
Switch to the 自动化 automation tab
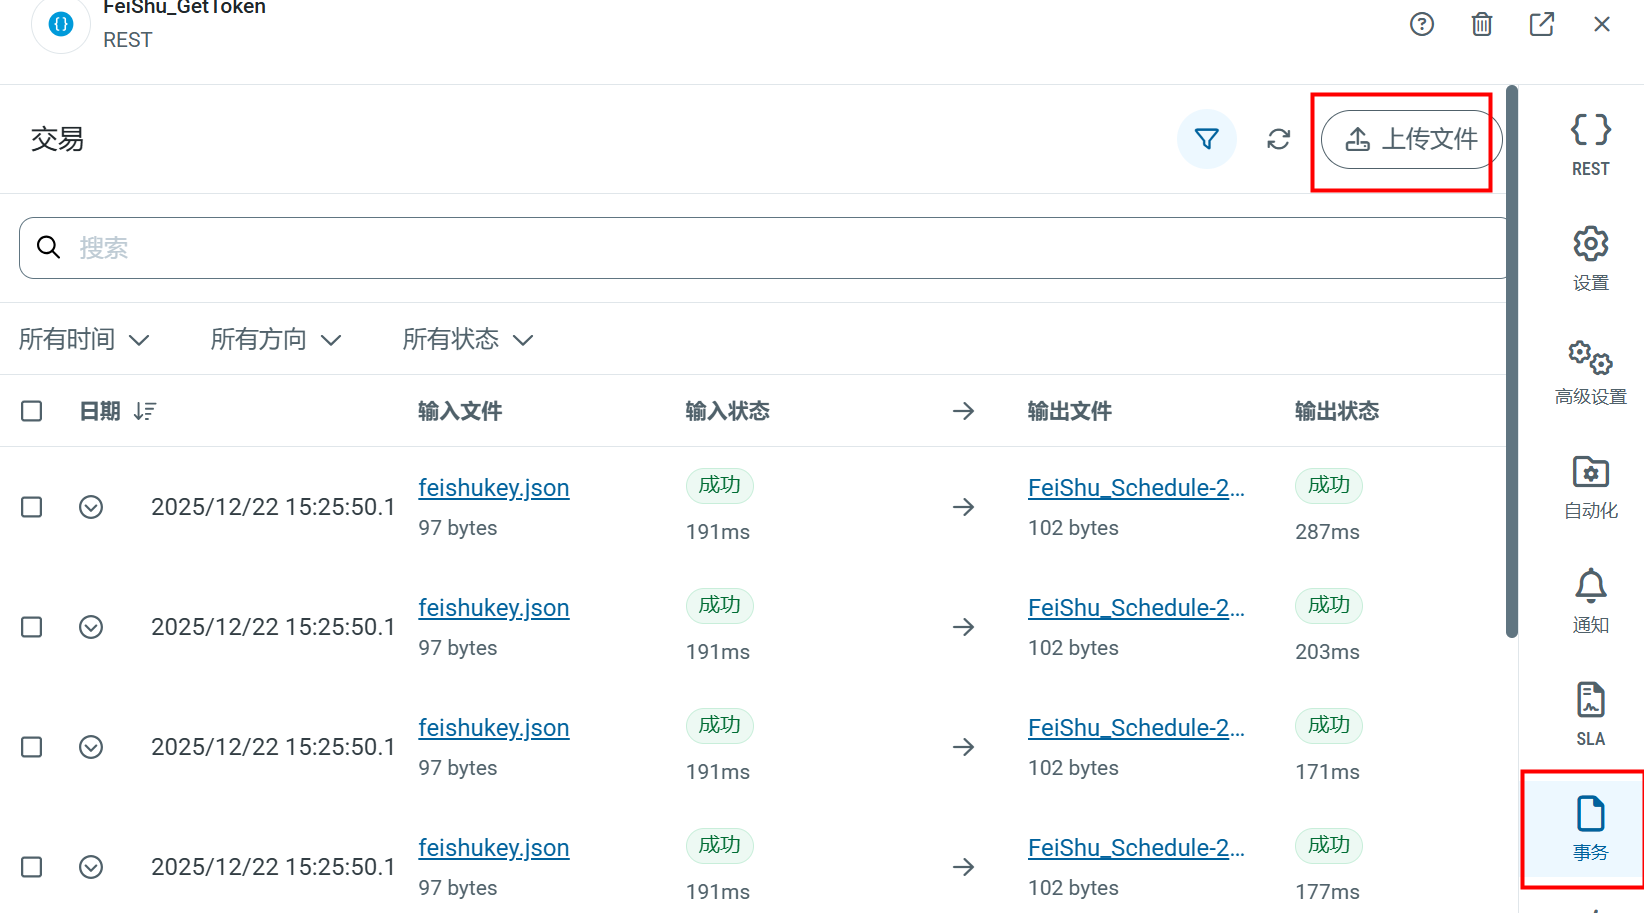(1590, 486)
